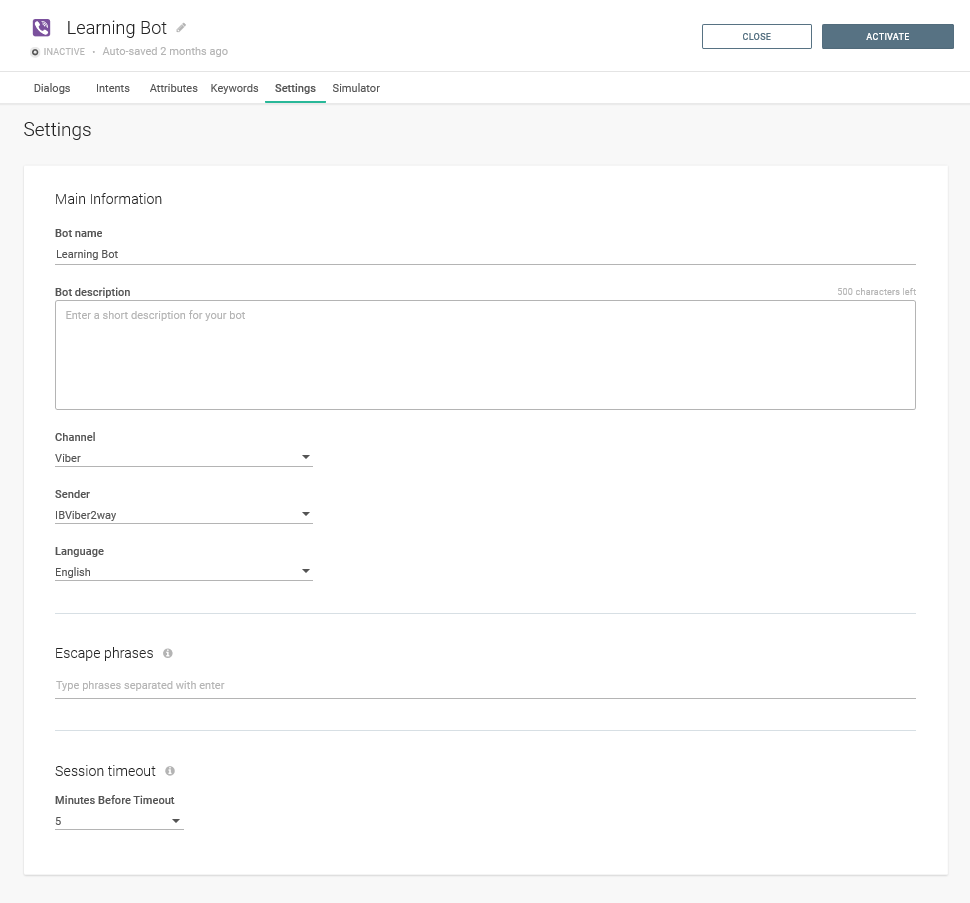Viewport: 970px width, 903px height.
Task: Select the Settings tab
Action: [295, 88]
